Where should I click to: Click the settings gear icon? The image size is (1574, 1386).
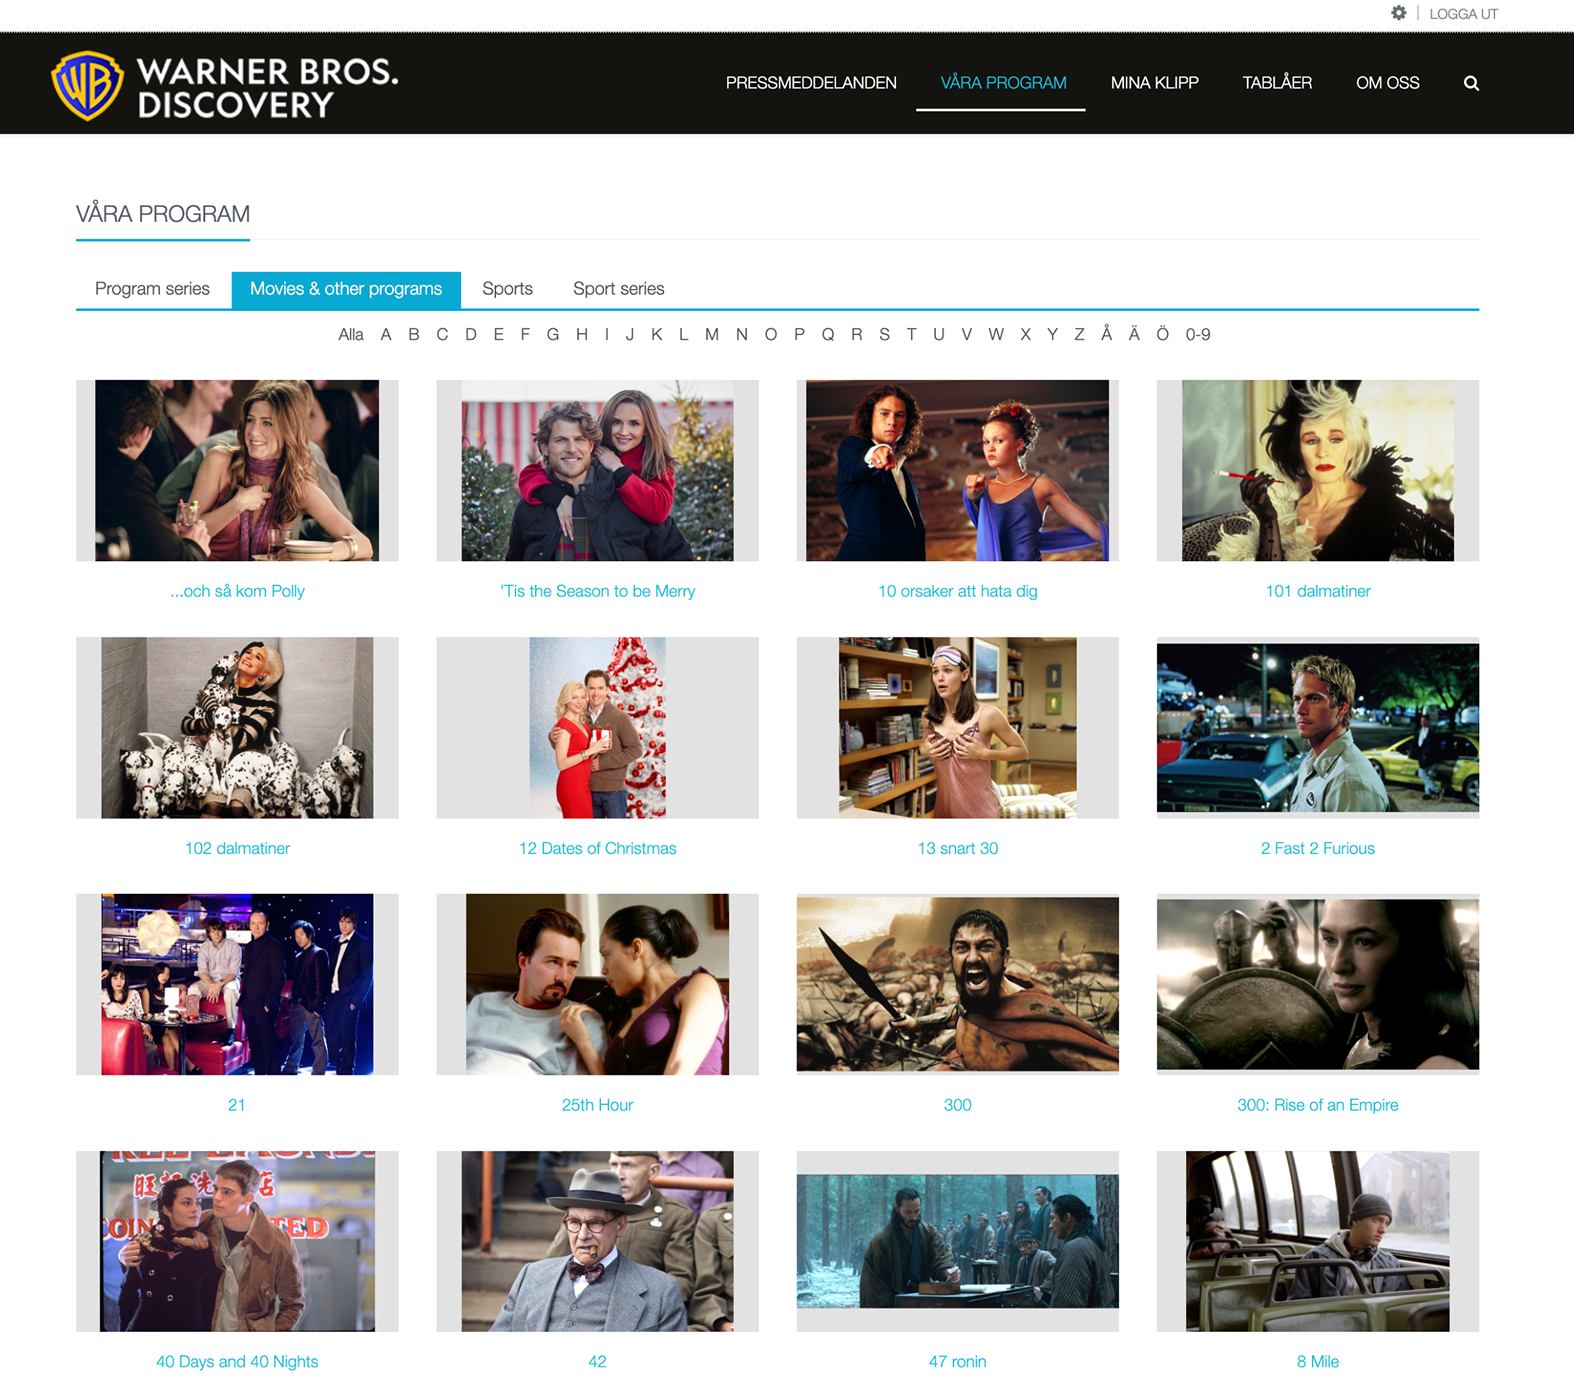point(1398,13)
